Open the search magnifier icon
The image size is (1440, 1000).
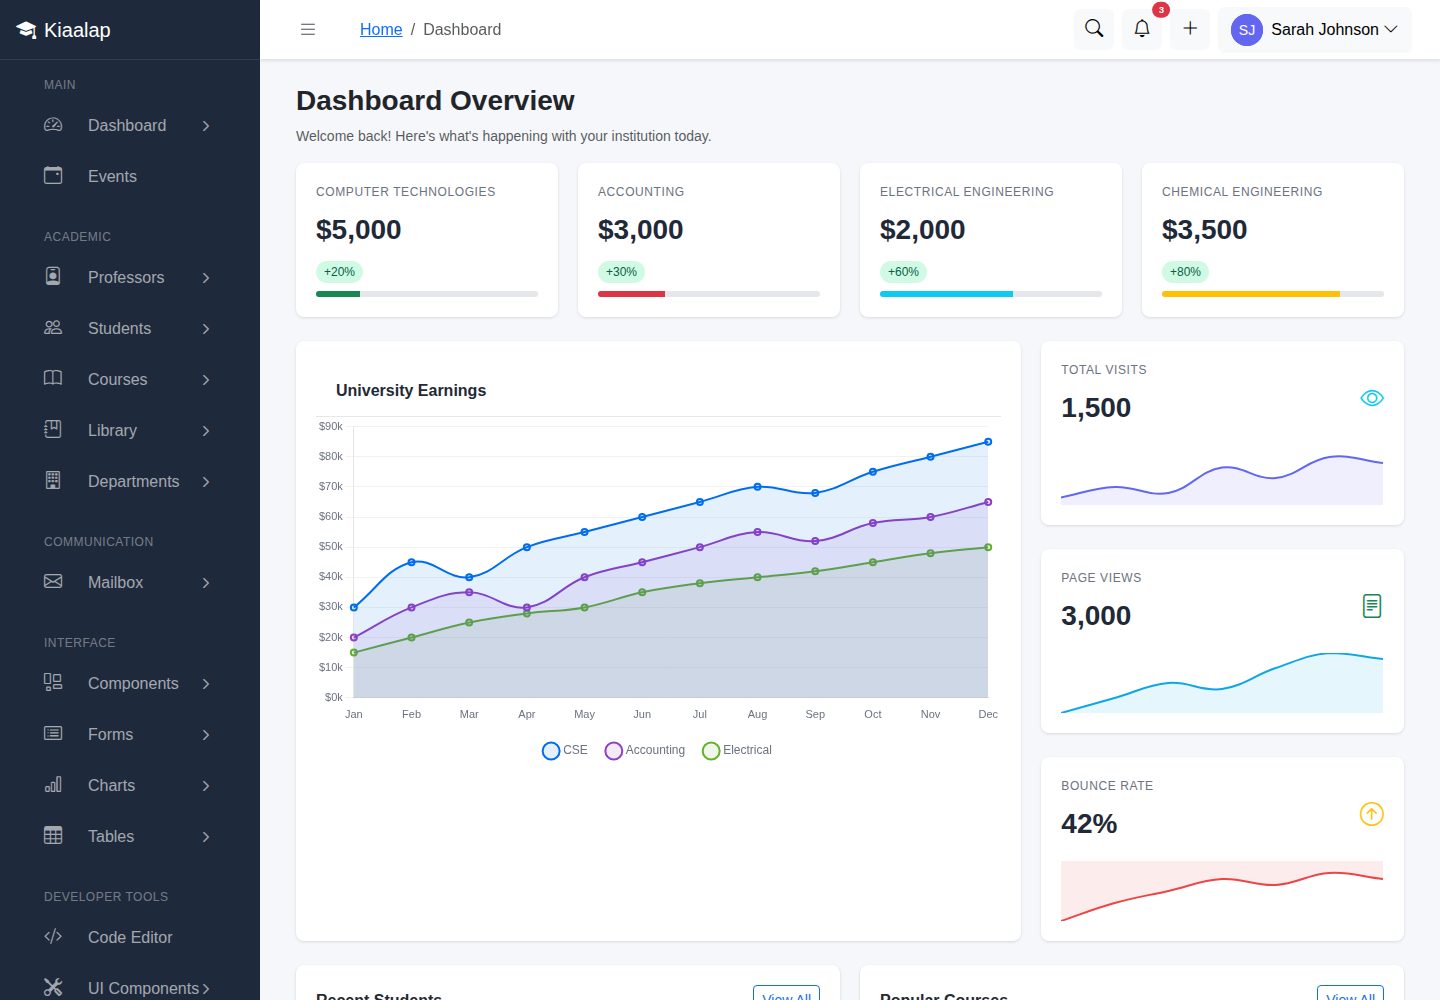click(x=1094, y=29)
